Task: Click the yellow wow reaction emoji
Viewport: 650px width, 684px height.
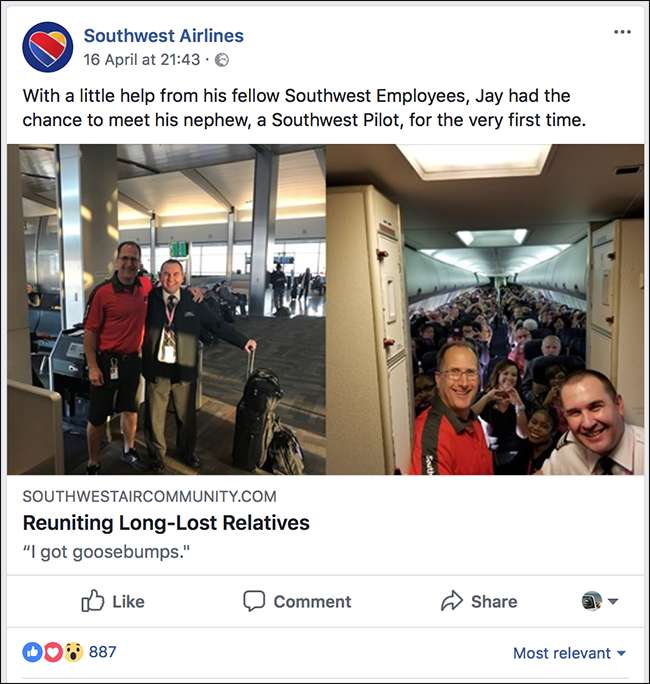Action: tap(73, 652)
